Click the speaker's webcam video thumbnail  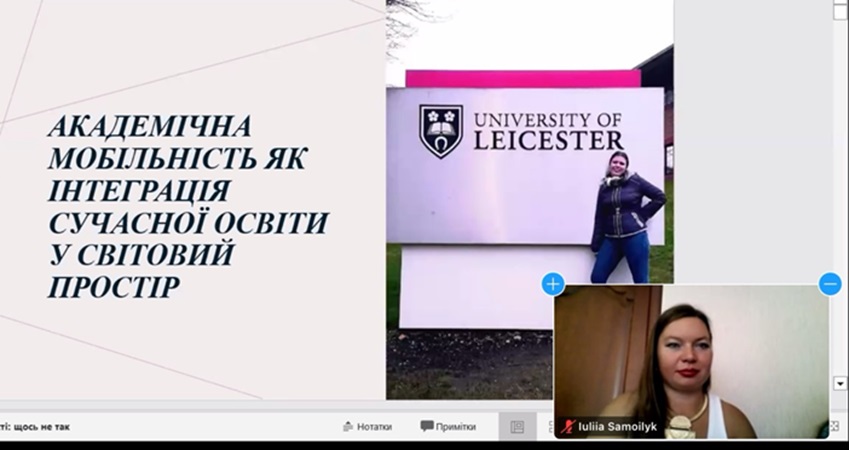691,362
